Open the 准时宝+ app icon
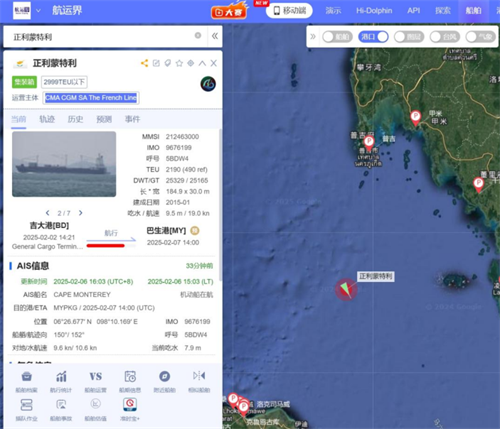The width and height of the screenshot is (500, 429). pyautogui.click(x=130, y=405)
